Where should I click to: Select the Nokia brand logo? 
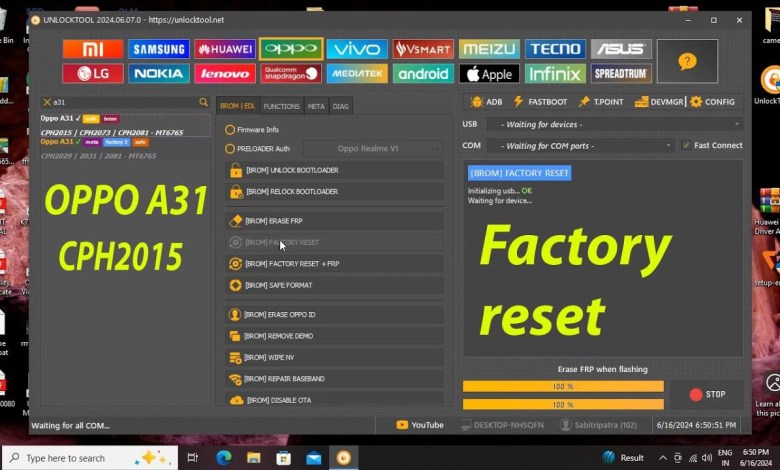[x=159, y=74]
